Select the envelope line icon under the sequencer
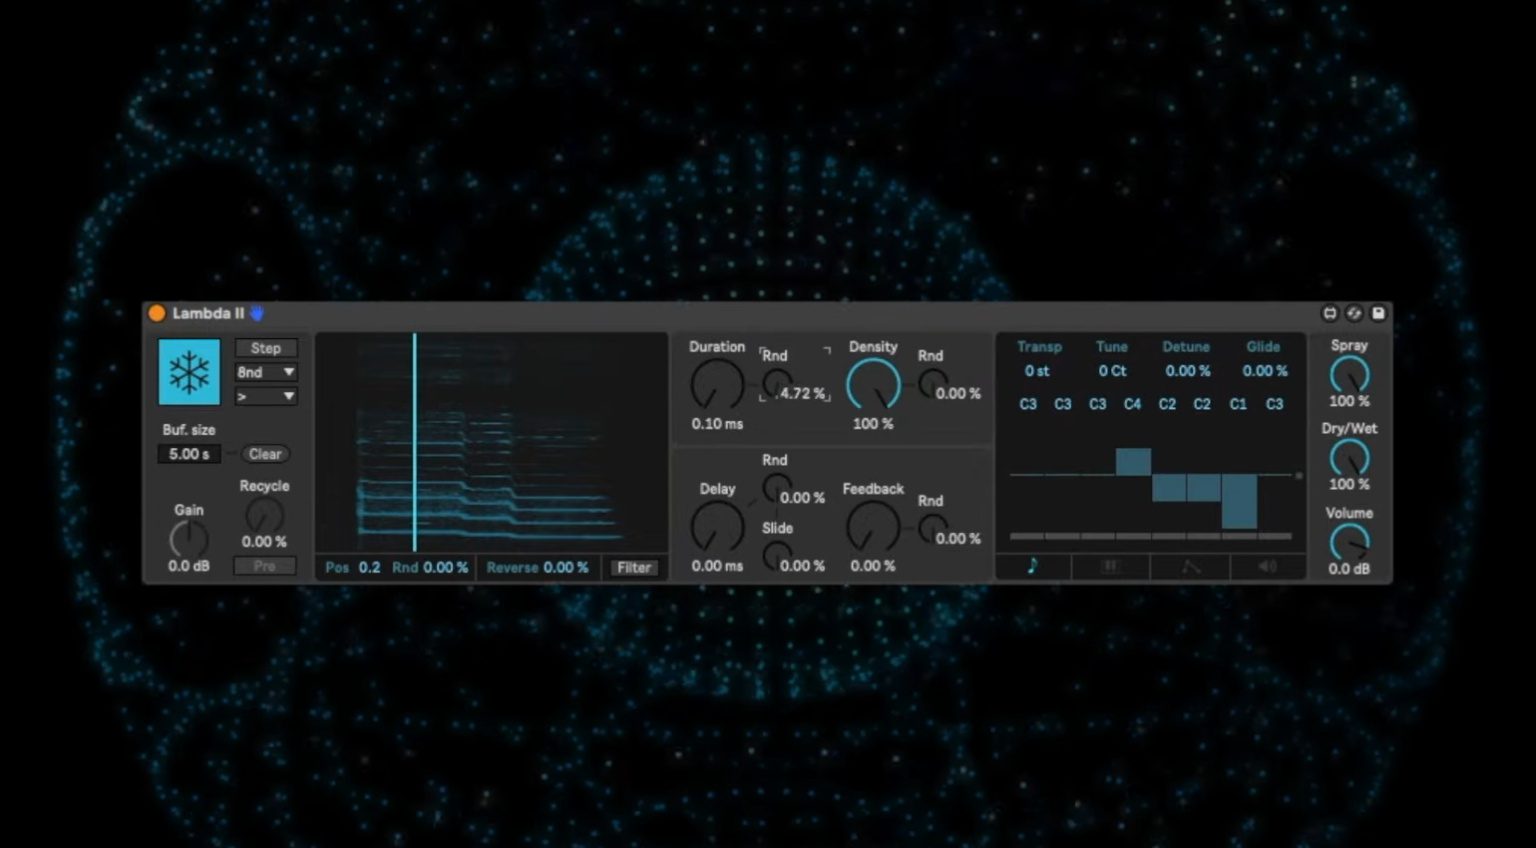Screen dimensions: 1536x848 click(1189, 566)
